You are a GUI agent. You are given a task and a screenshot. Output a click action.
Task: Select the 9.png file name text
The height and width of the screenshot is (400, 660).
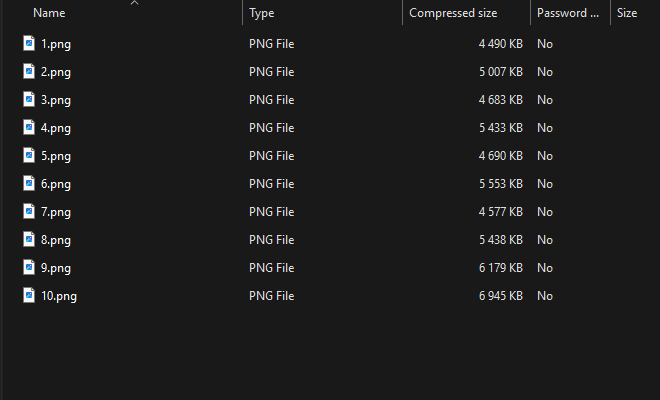point(56,268)
